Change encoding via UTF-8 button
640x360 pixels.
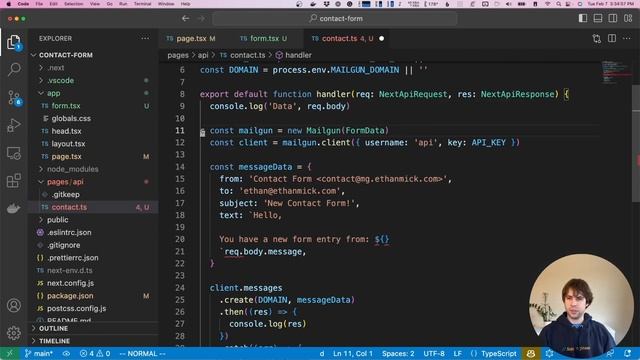point(434,353)
